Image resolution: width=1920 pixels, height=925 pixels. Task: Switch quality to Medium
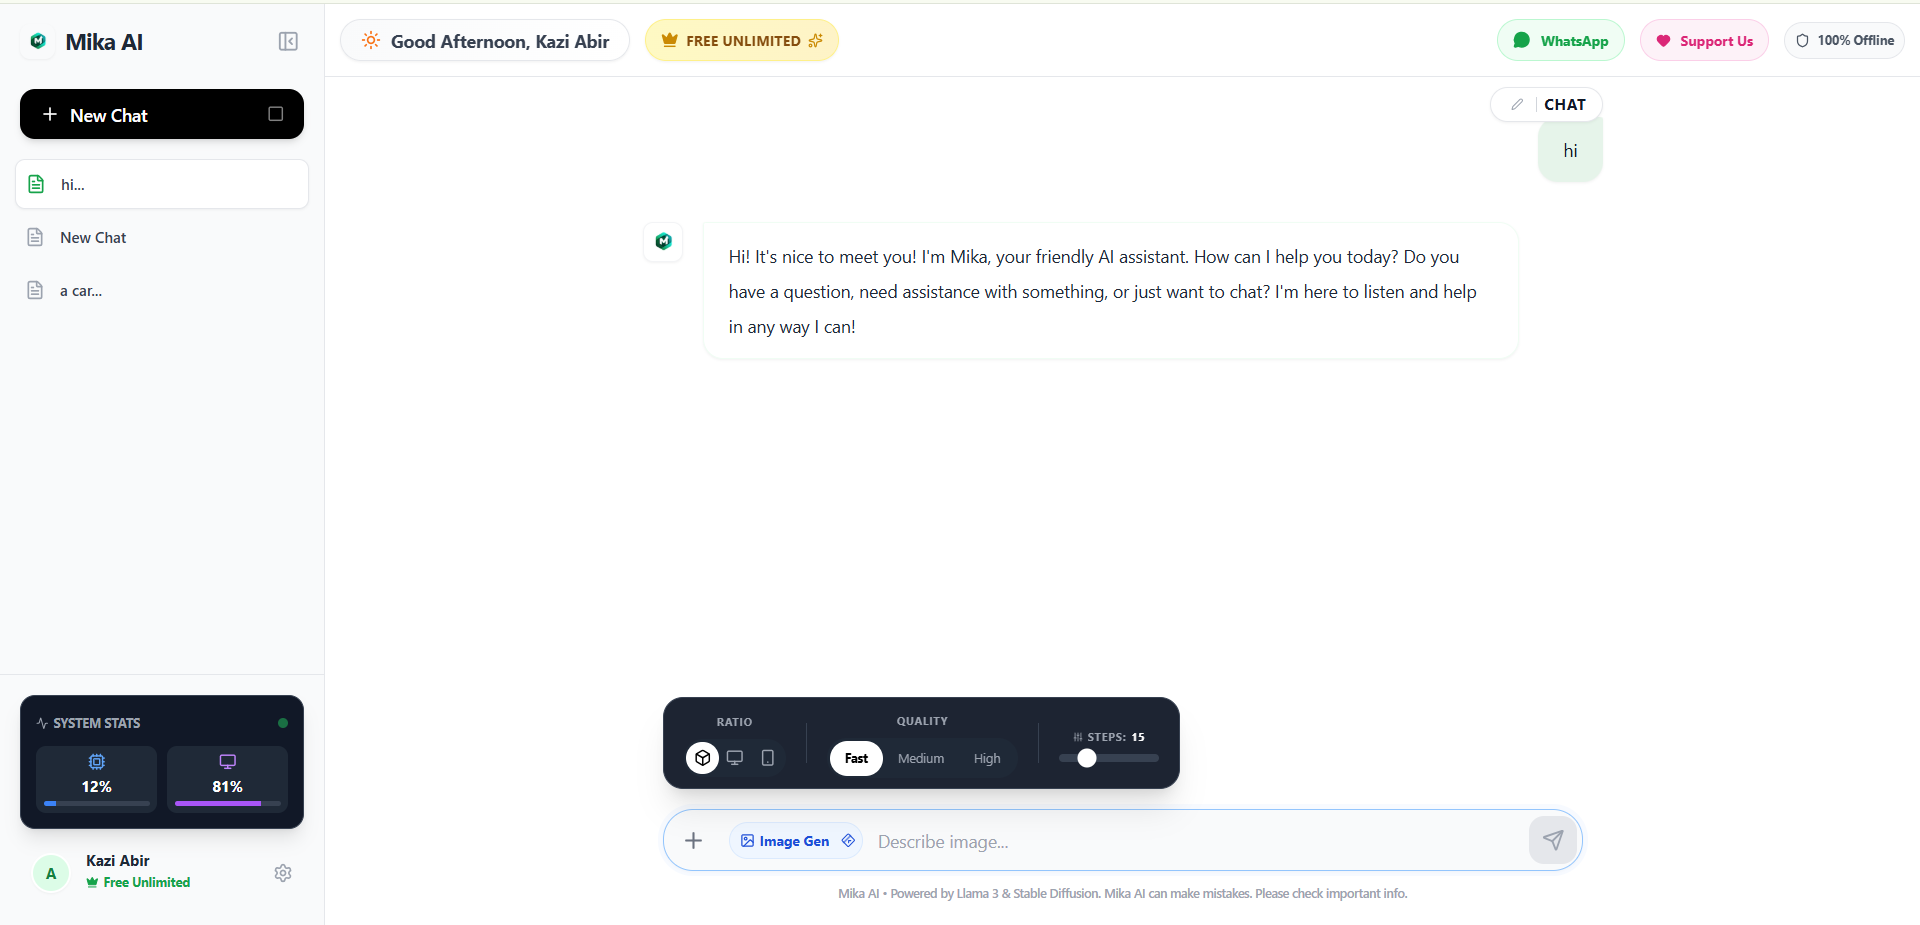pos(920,758)
